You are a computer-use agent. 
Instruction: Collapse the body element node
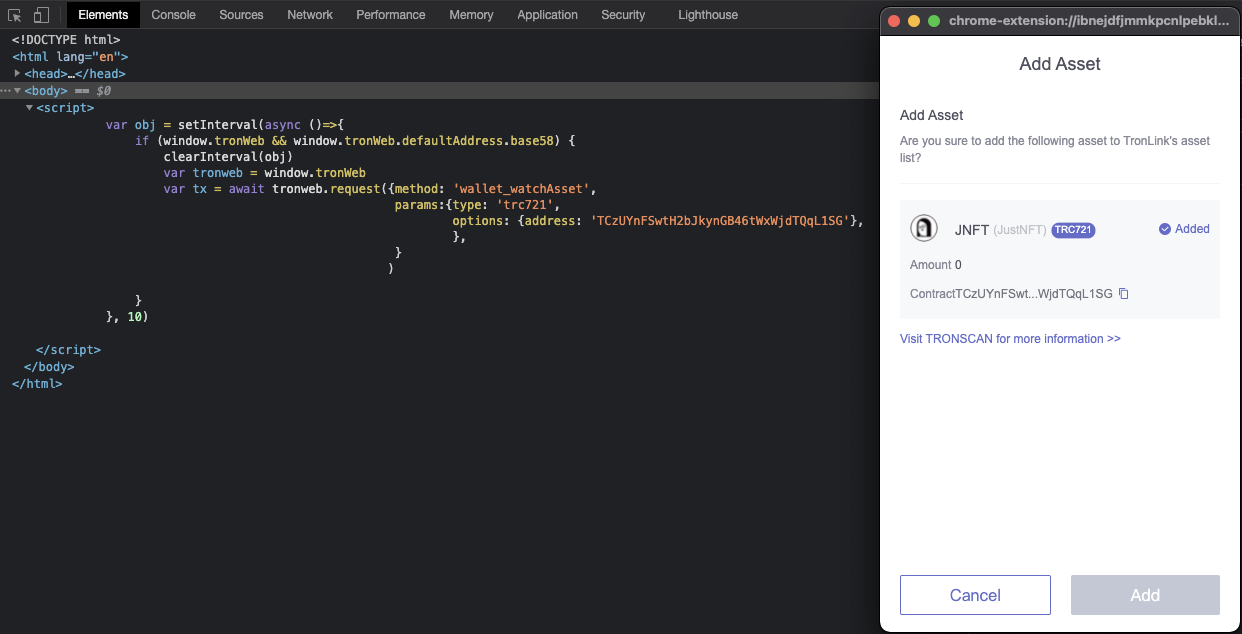17,90
